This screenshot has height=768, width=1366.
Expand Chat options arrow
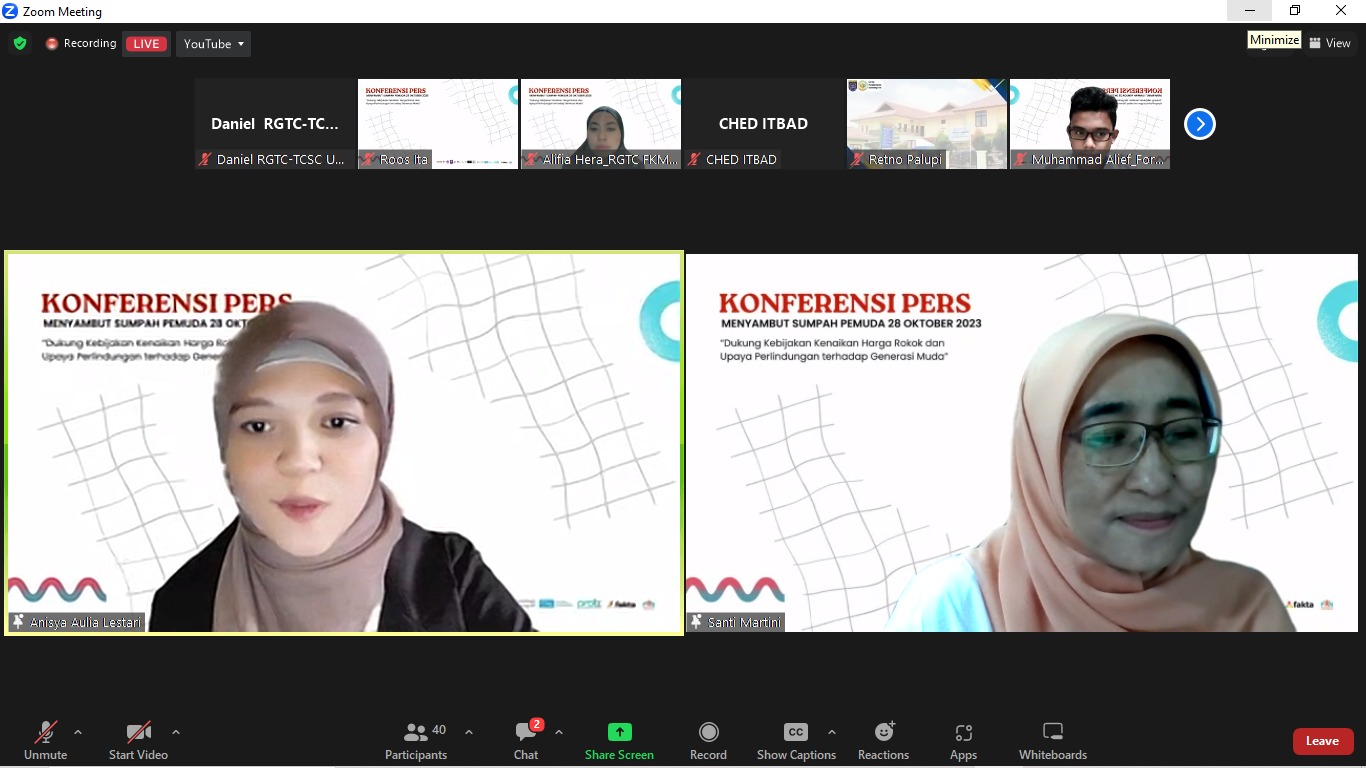pyautogui.click(x=559, y=732)
